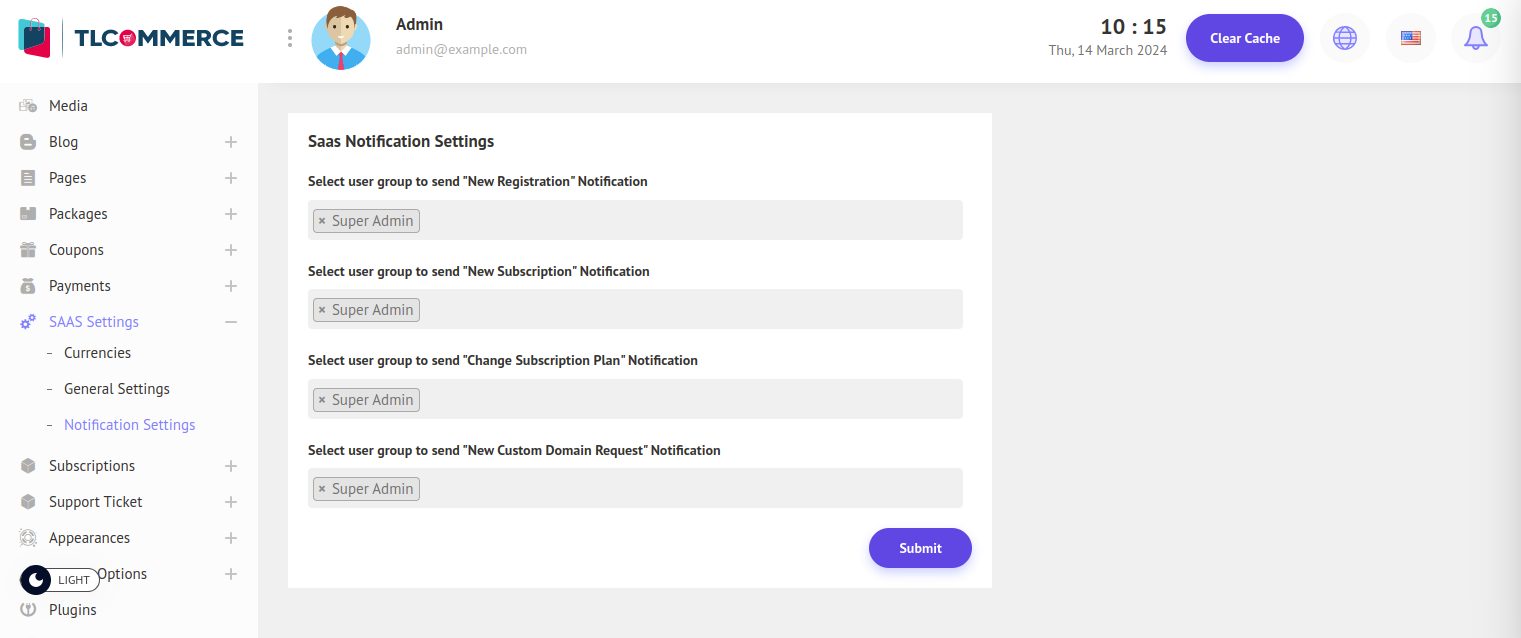Toggle the LIGHT dark mode switch

(60, 580)
